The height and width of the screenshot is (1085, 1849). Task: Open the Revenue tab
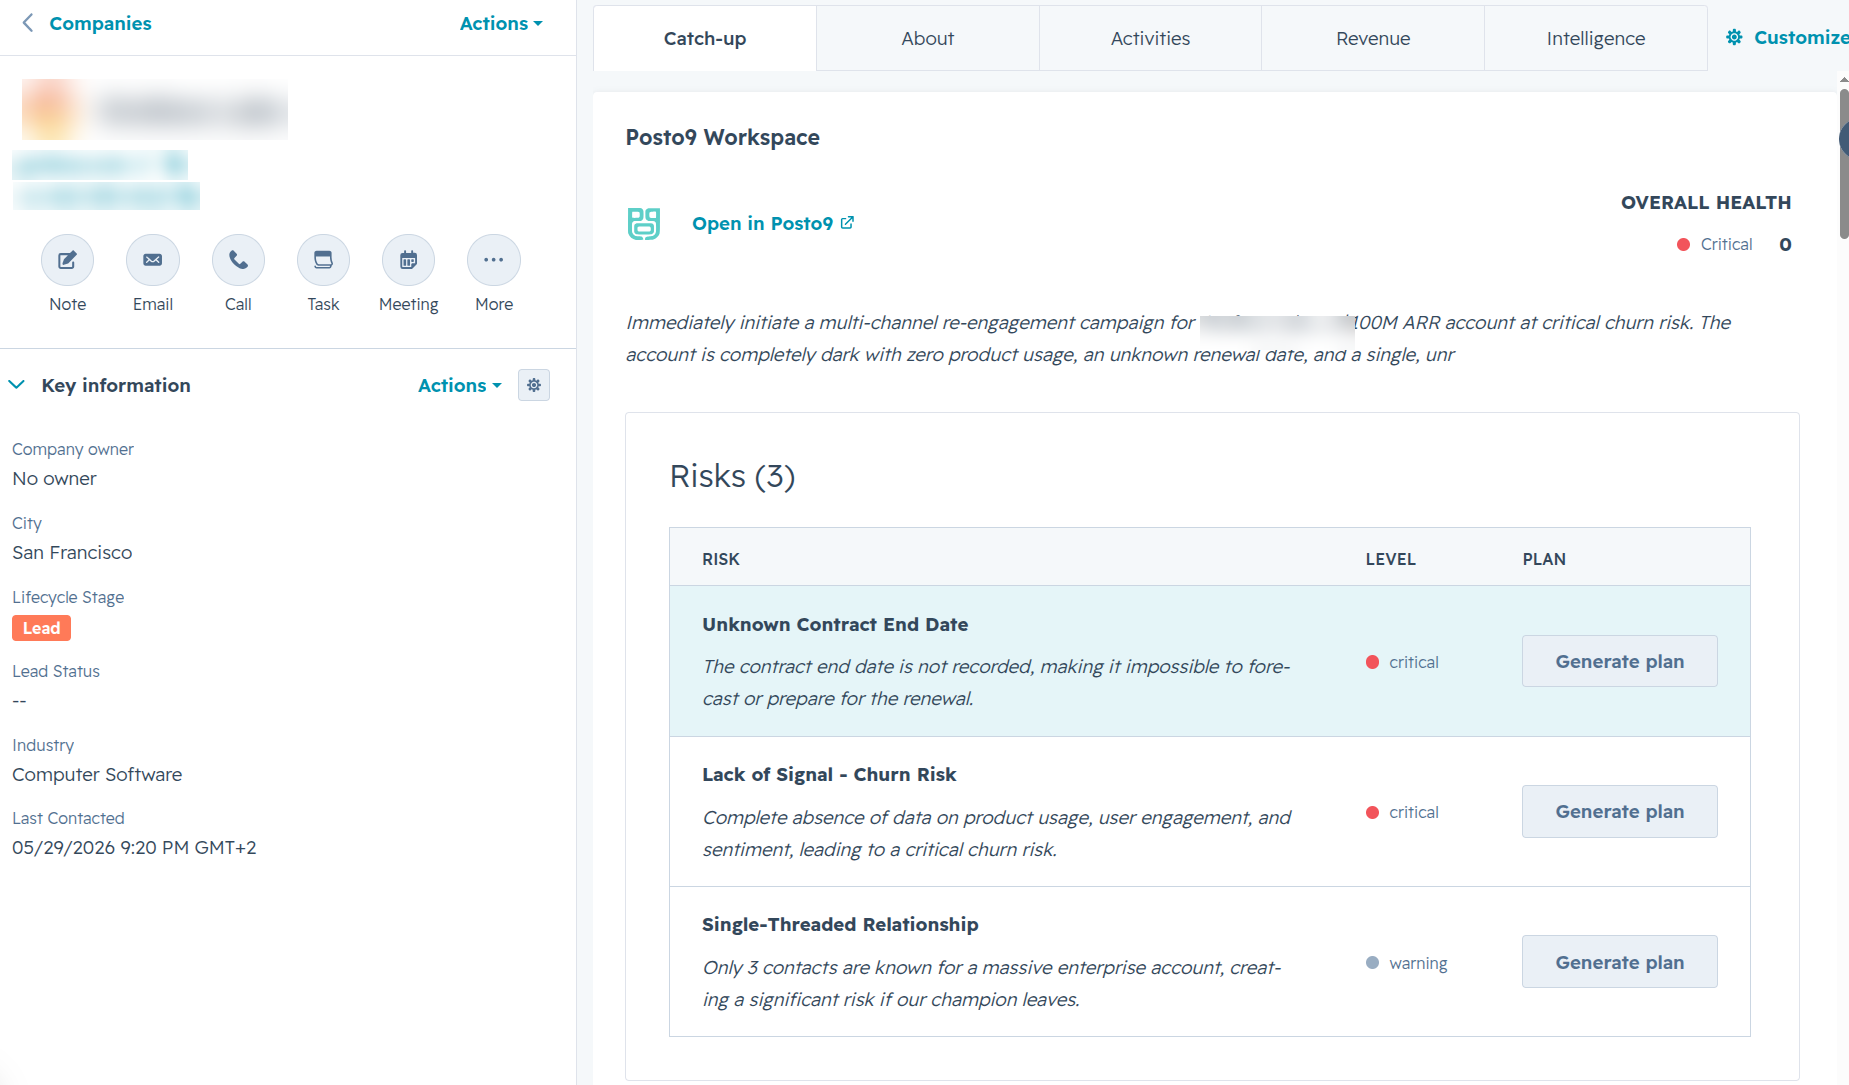1373,38
